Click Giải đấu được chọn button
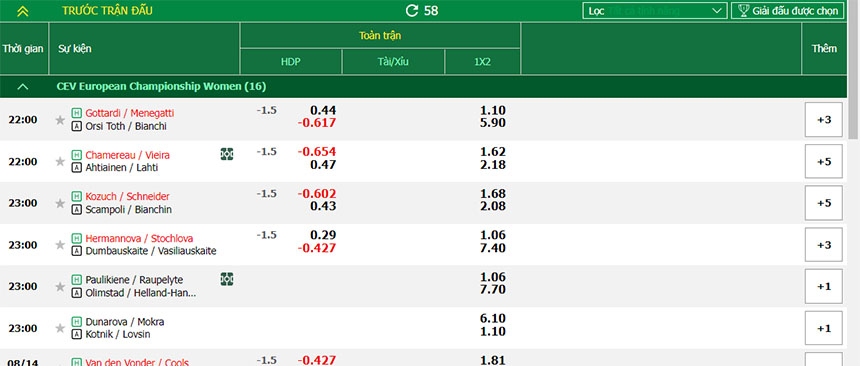This screenshot has width=860, height=366. pos(788,10)
